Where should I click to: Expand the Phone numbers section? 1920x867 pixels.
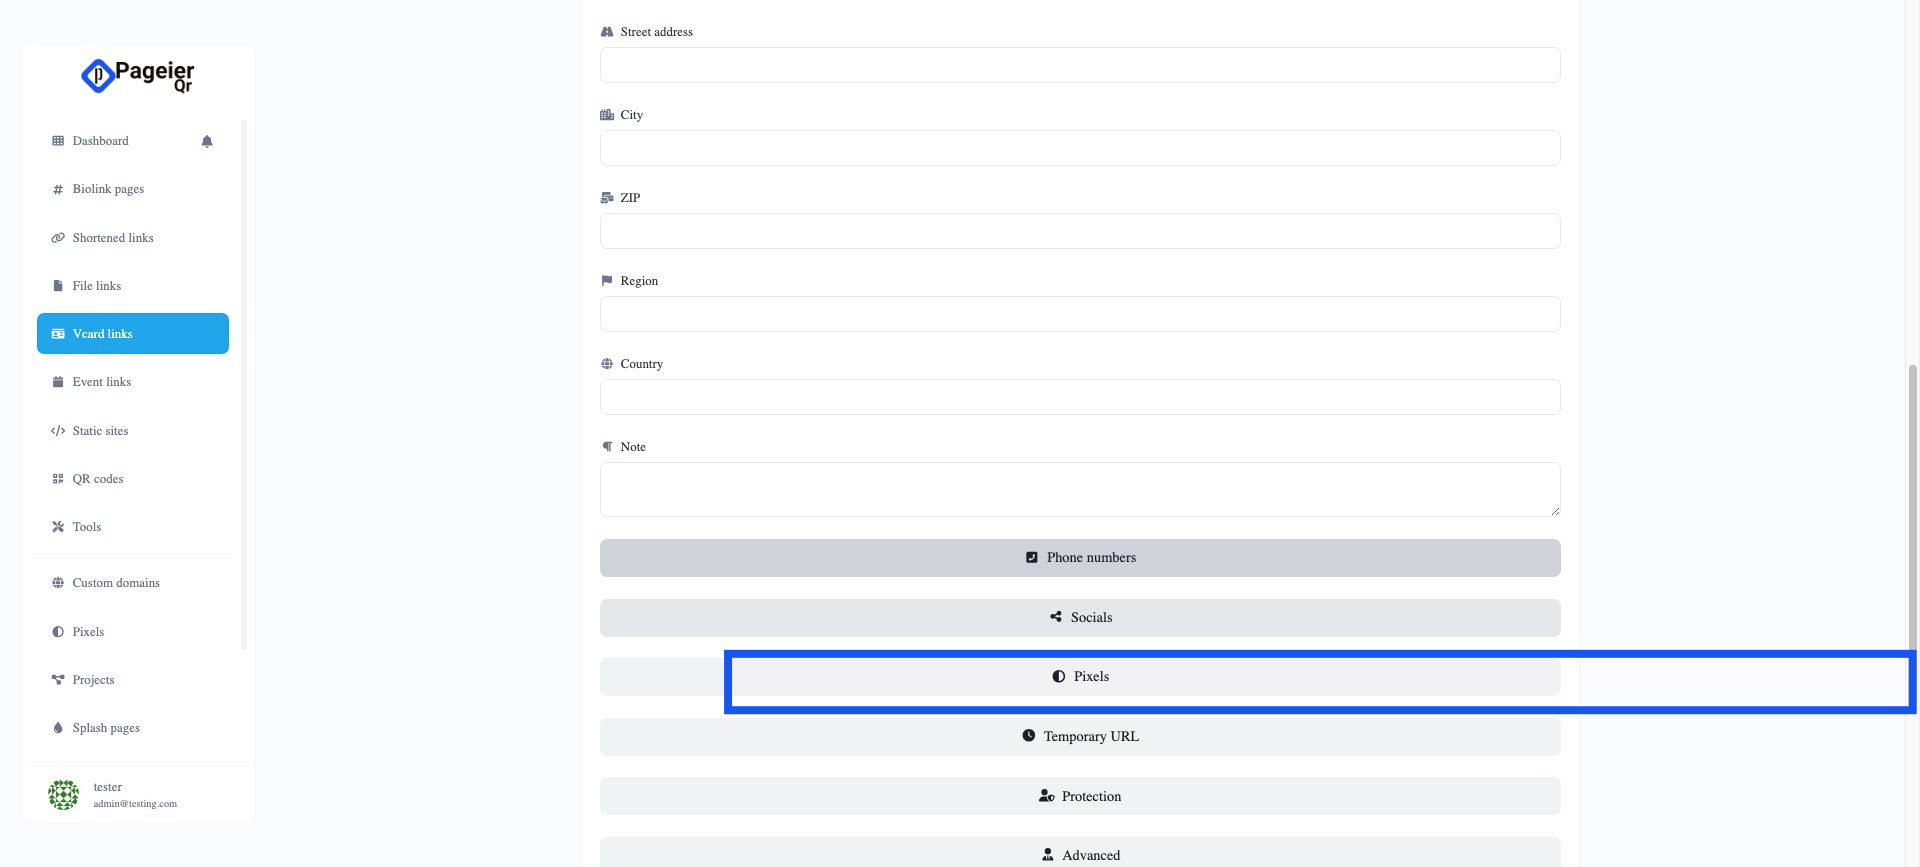click(x=1080, y=558)
